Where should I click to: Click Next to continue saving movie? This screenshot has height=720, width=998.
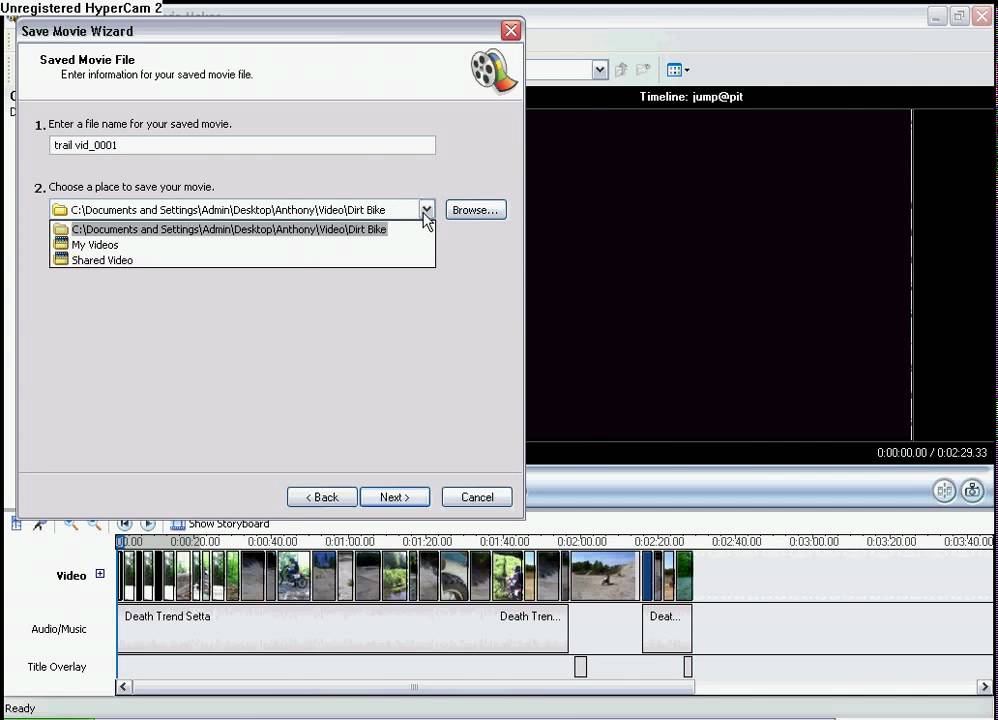pyautogui.click(x=395, y=497)
